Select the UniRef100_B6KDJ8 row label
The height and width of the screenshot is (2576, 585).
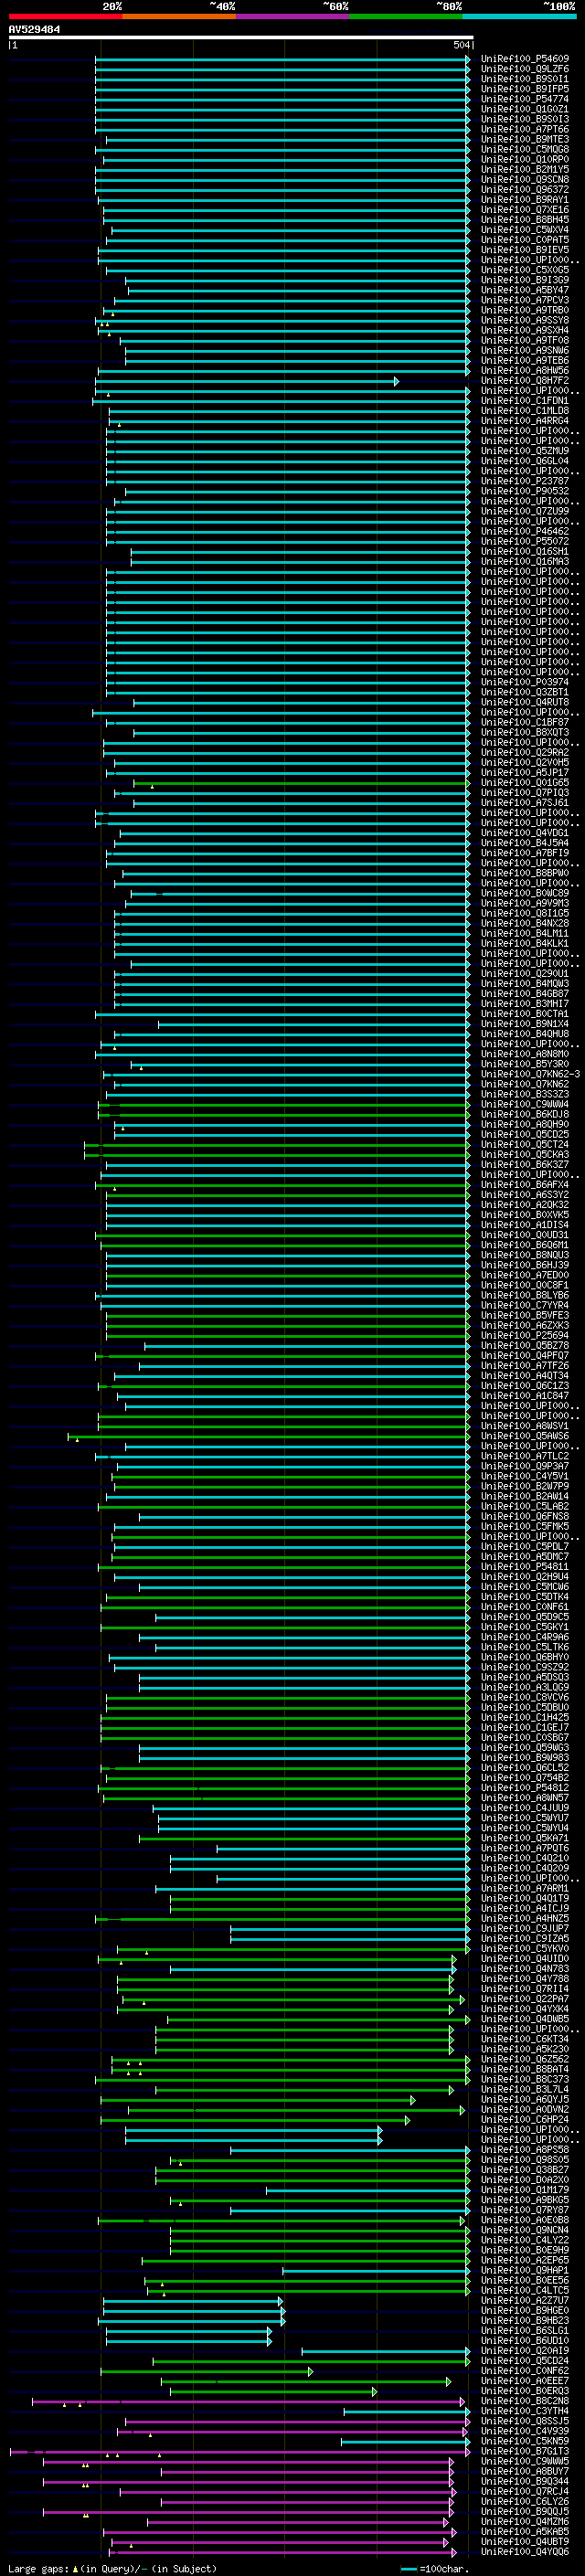point(524,1114)
